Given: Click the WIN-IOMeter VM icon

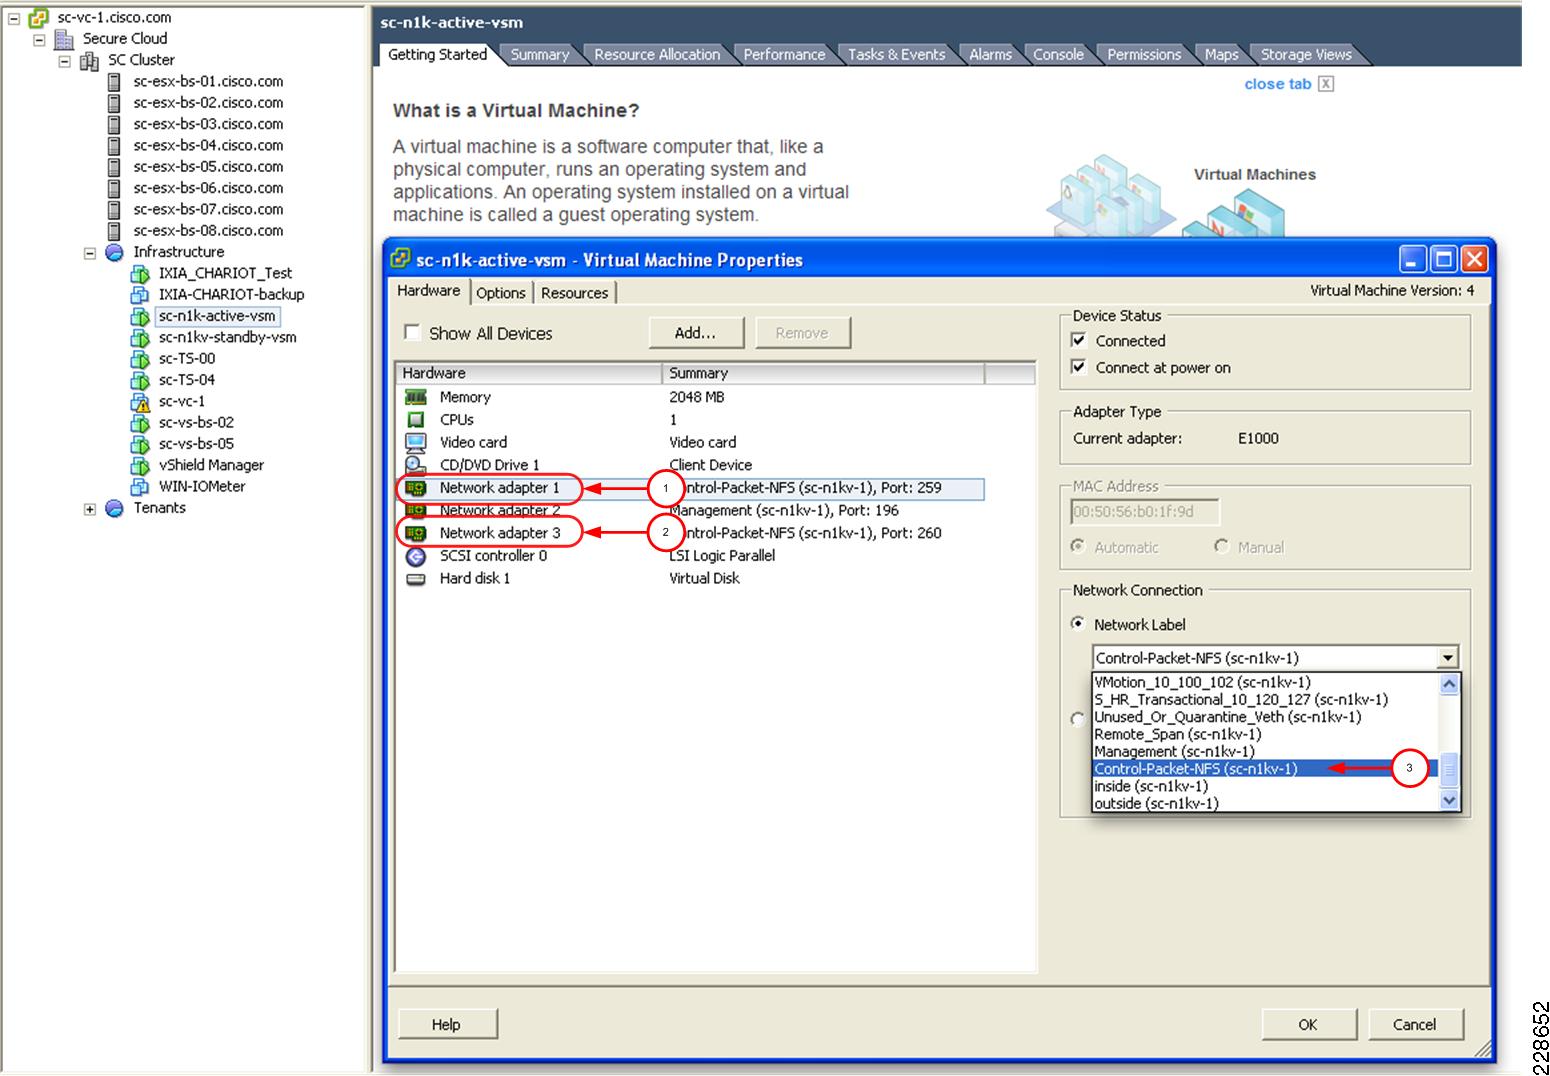Looking at the screenshot, I should (x=140, y=486).
